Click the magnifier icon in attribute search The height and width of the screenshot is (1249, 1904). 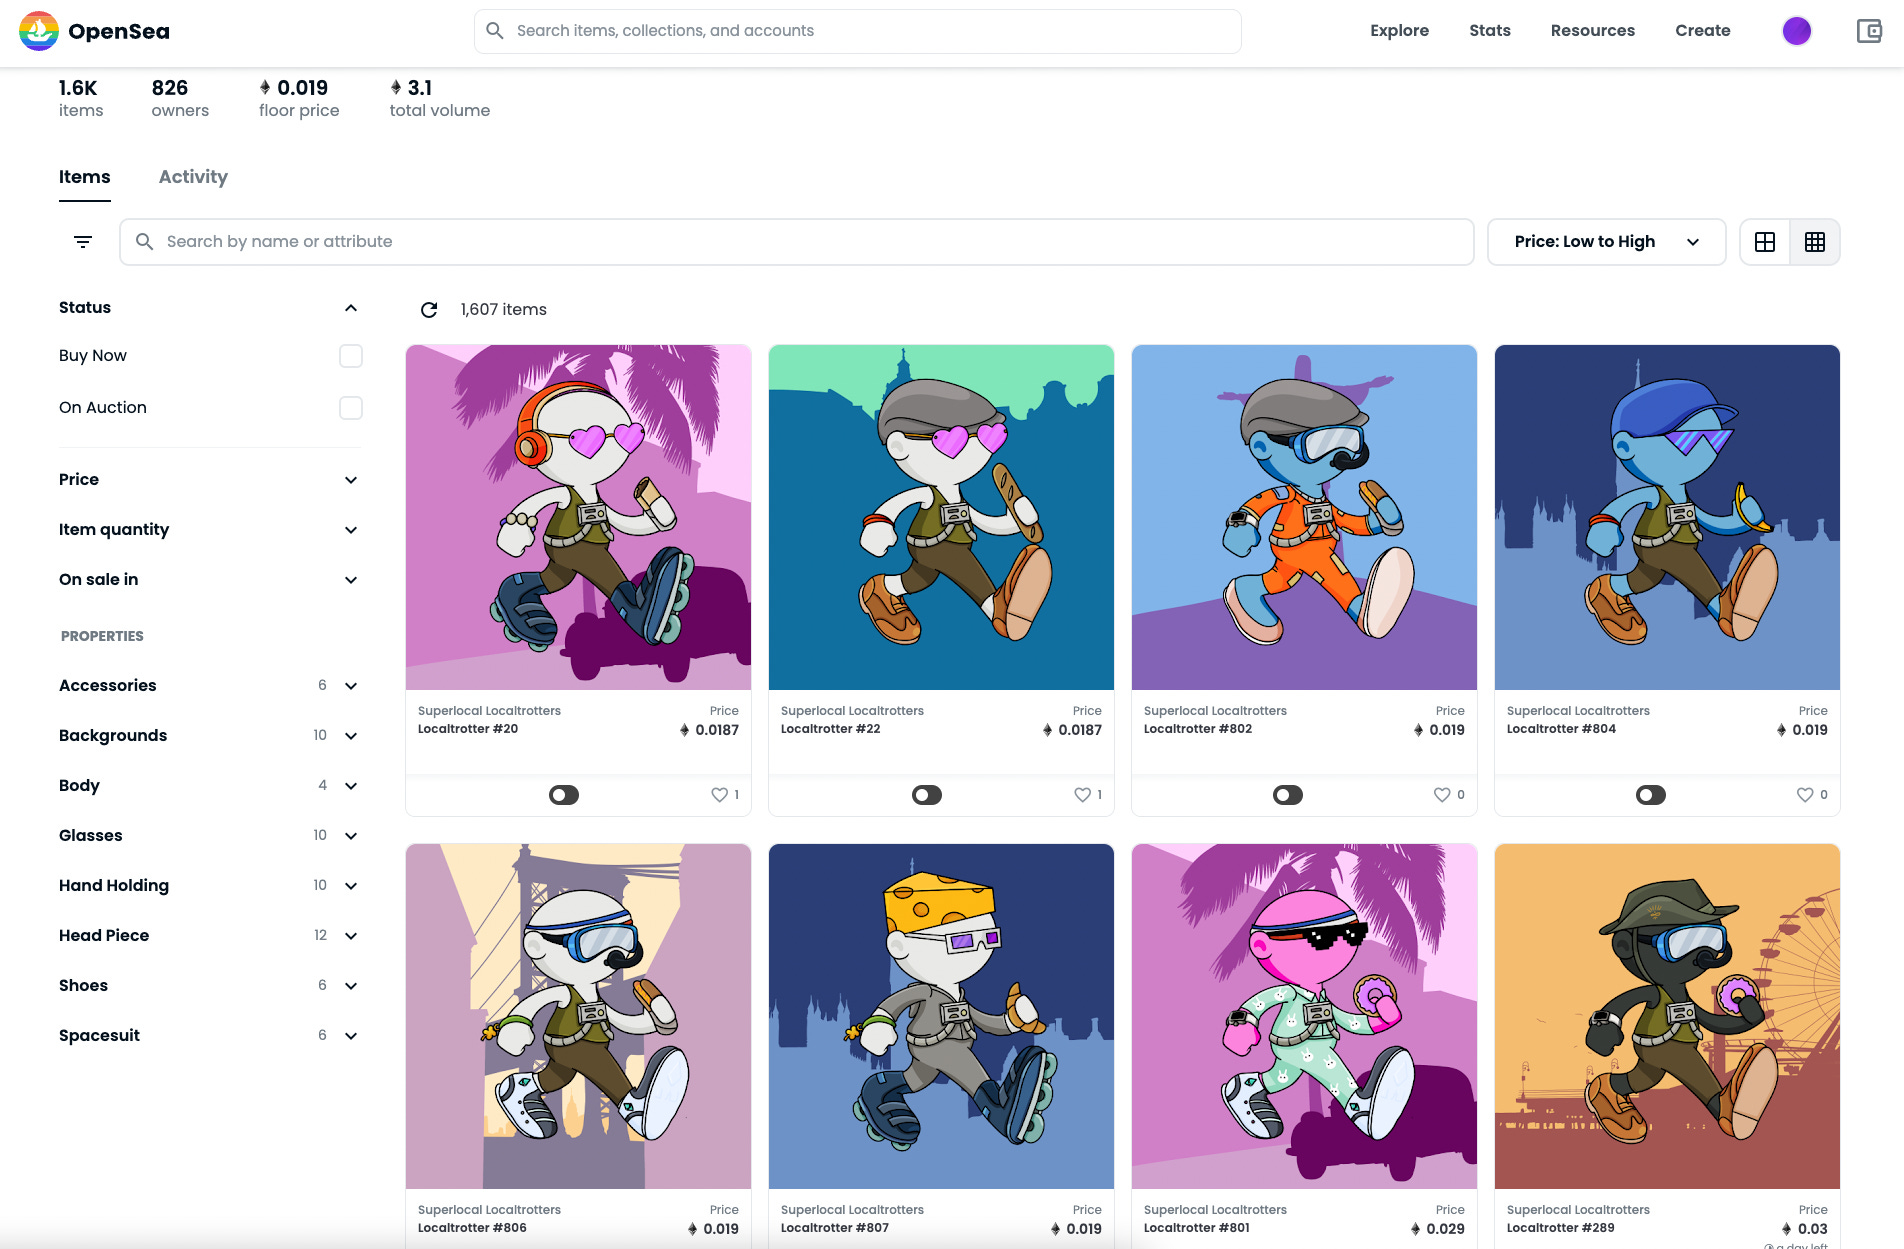pos(144,242)
